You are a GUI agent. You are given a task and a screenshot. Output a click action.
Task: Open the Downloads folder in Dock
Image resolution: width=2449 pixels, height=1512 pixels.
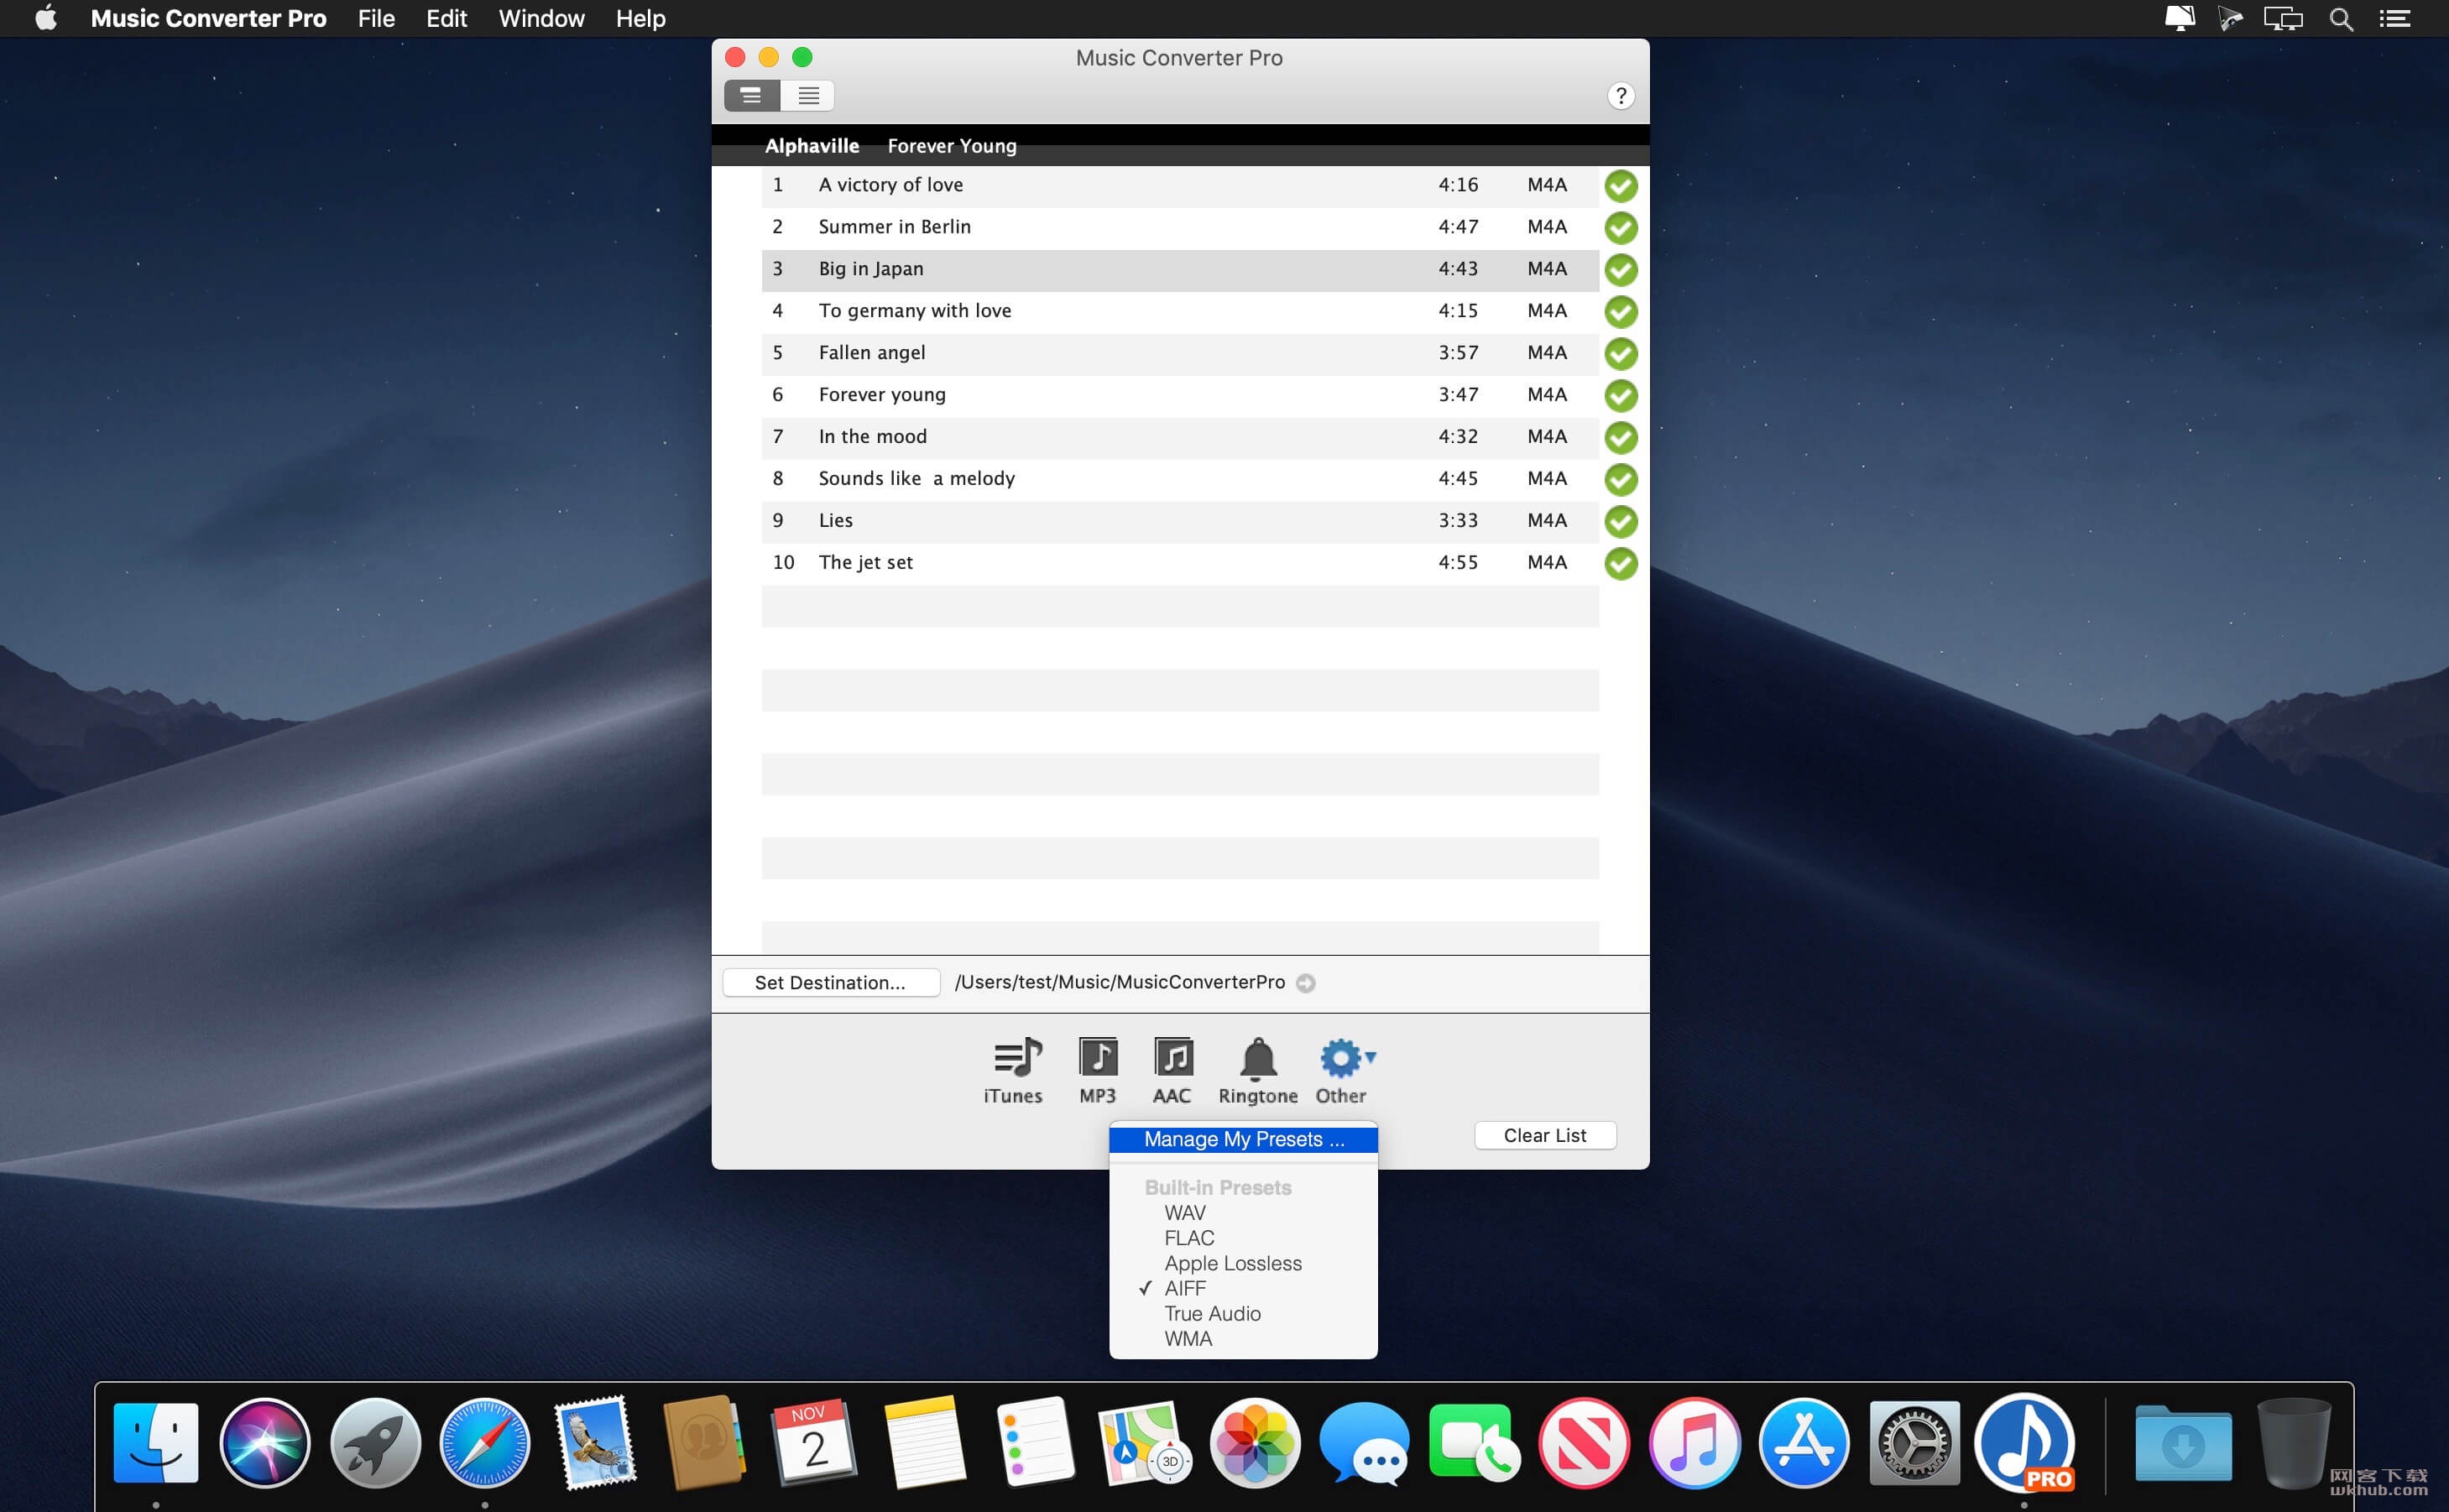(2183, 1444)
